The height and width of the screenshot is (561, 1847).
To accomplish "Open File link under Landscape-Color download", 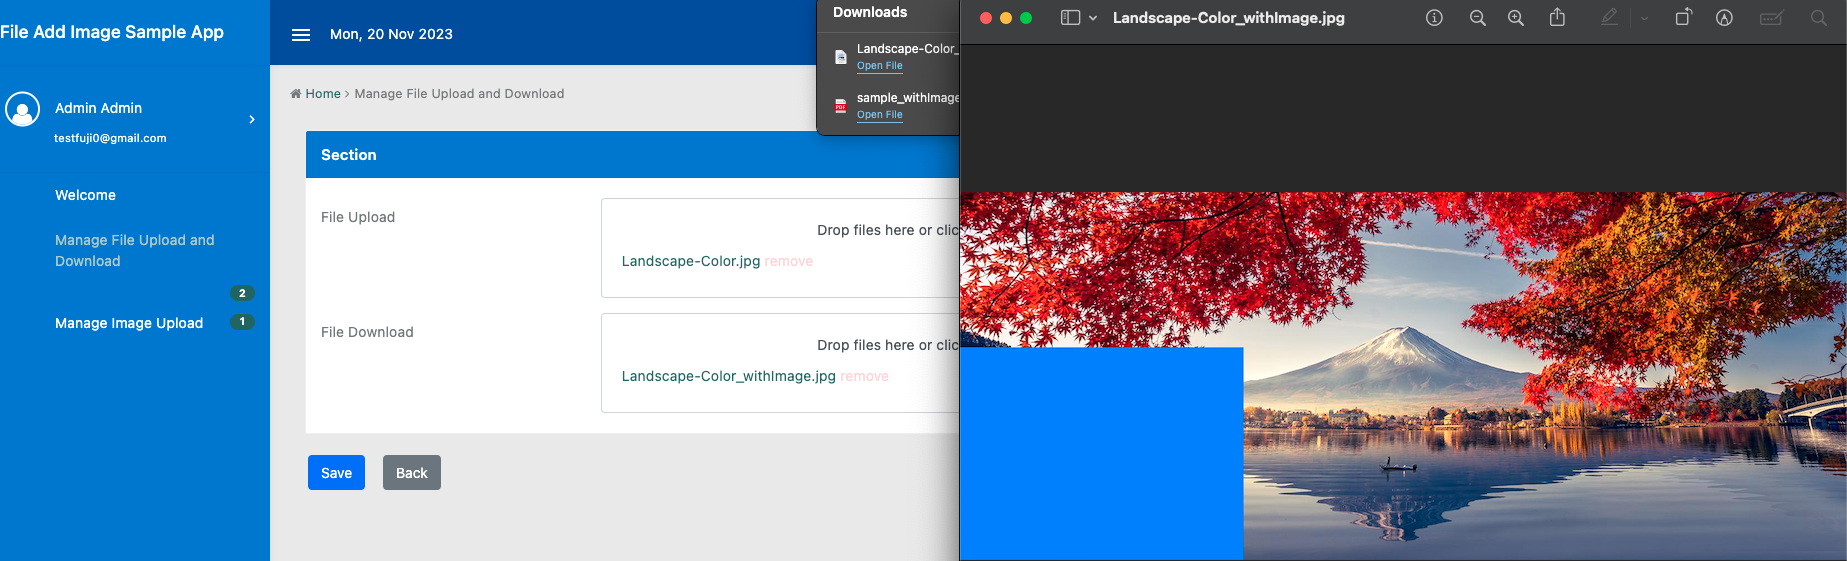I will pyautogui.click(x=880, y=66).
